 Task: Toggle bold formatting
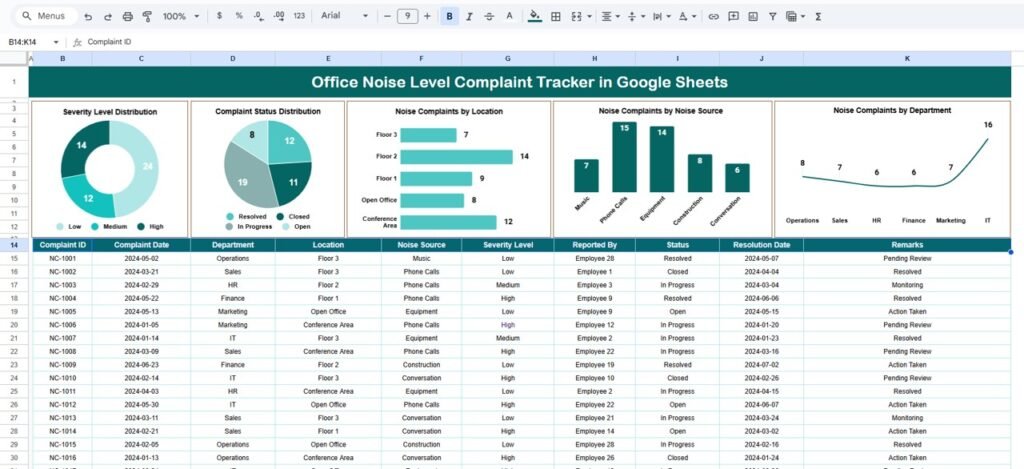449,16
